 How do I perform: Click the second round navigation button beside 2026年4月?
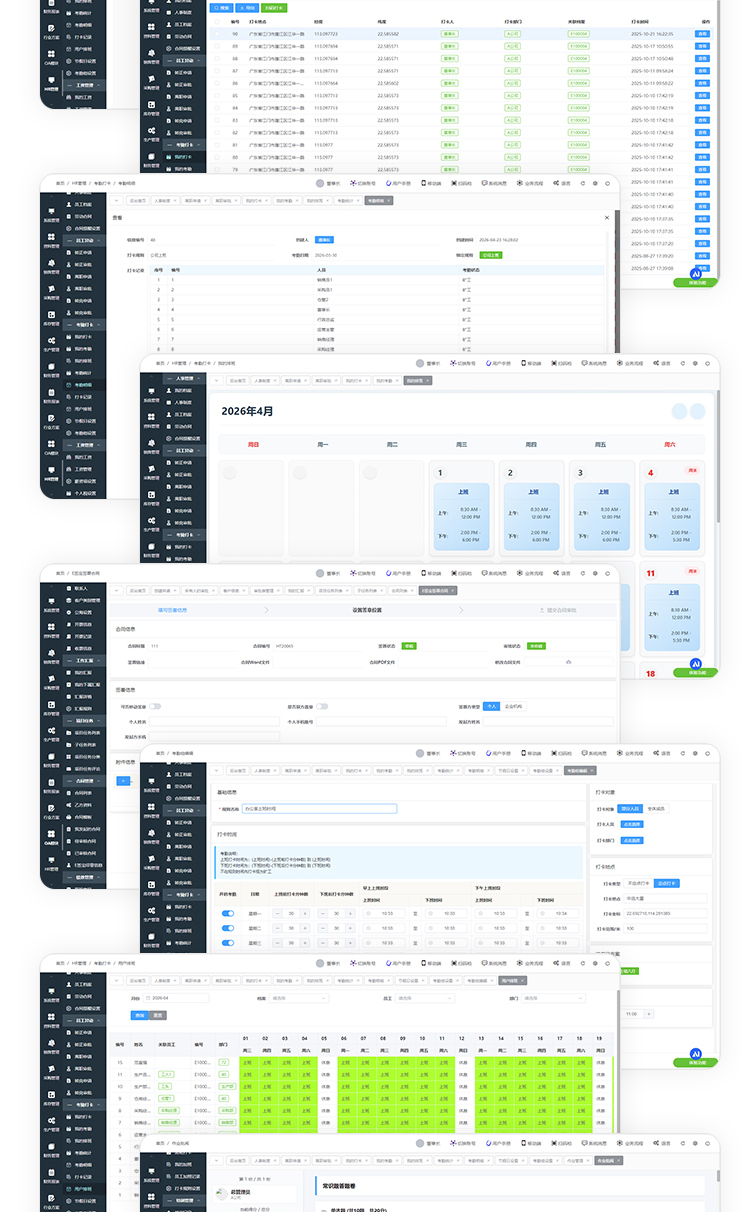[x=697, y=411]
